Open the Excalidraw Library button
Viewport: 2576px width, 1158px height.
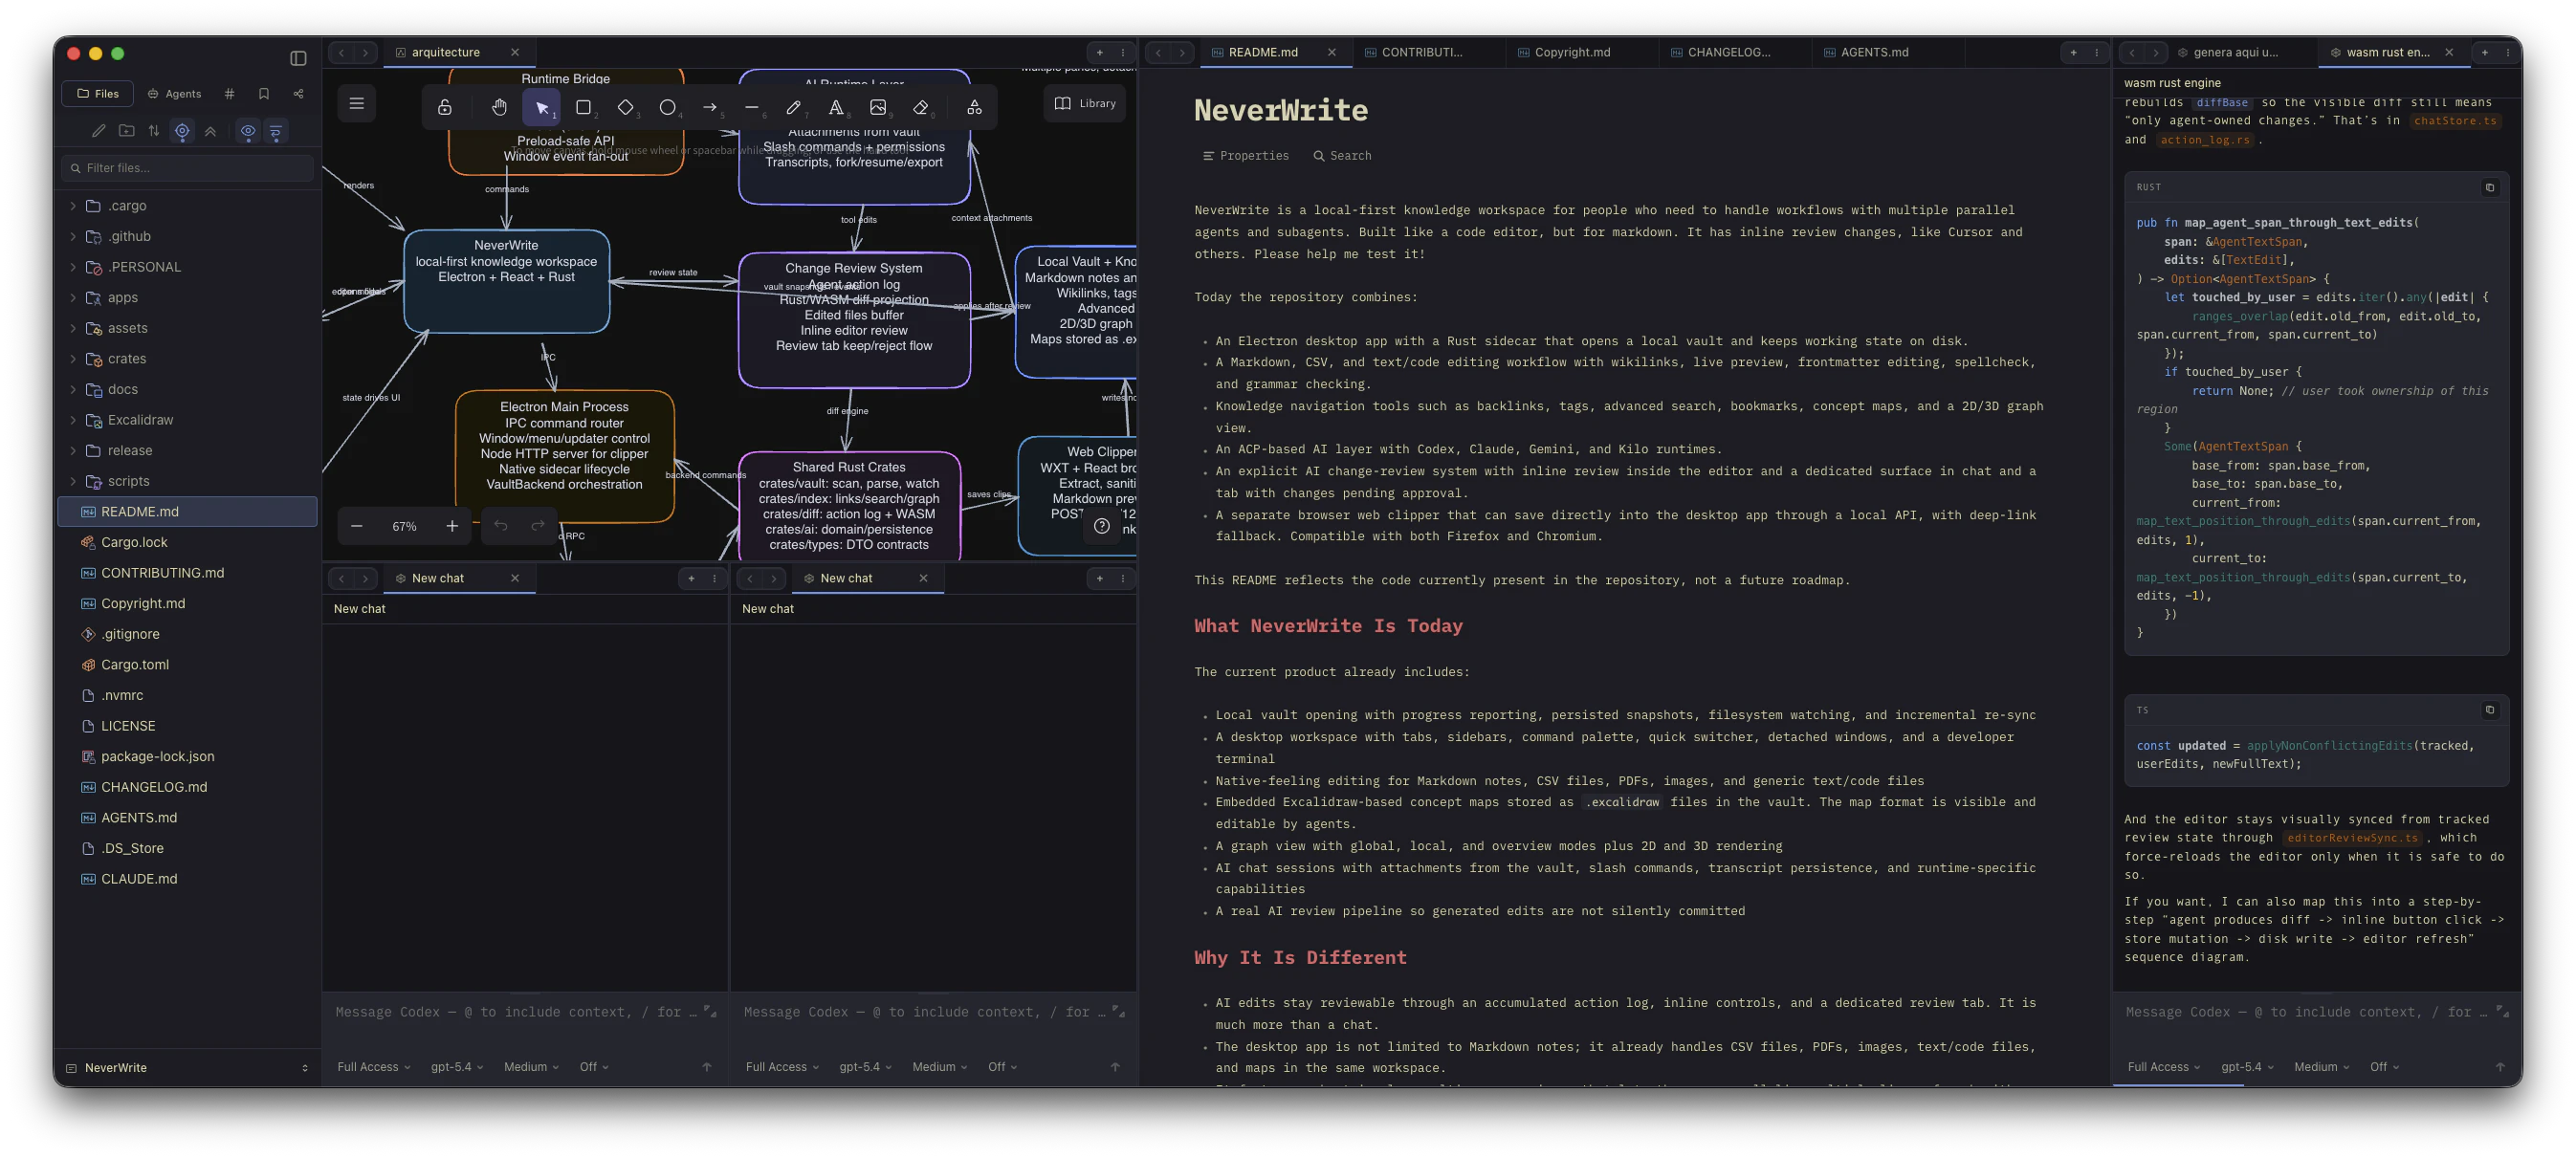(1085, 104)
